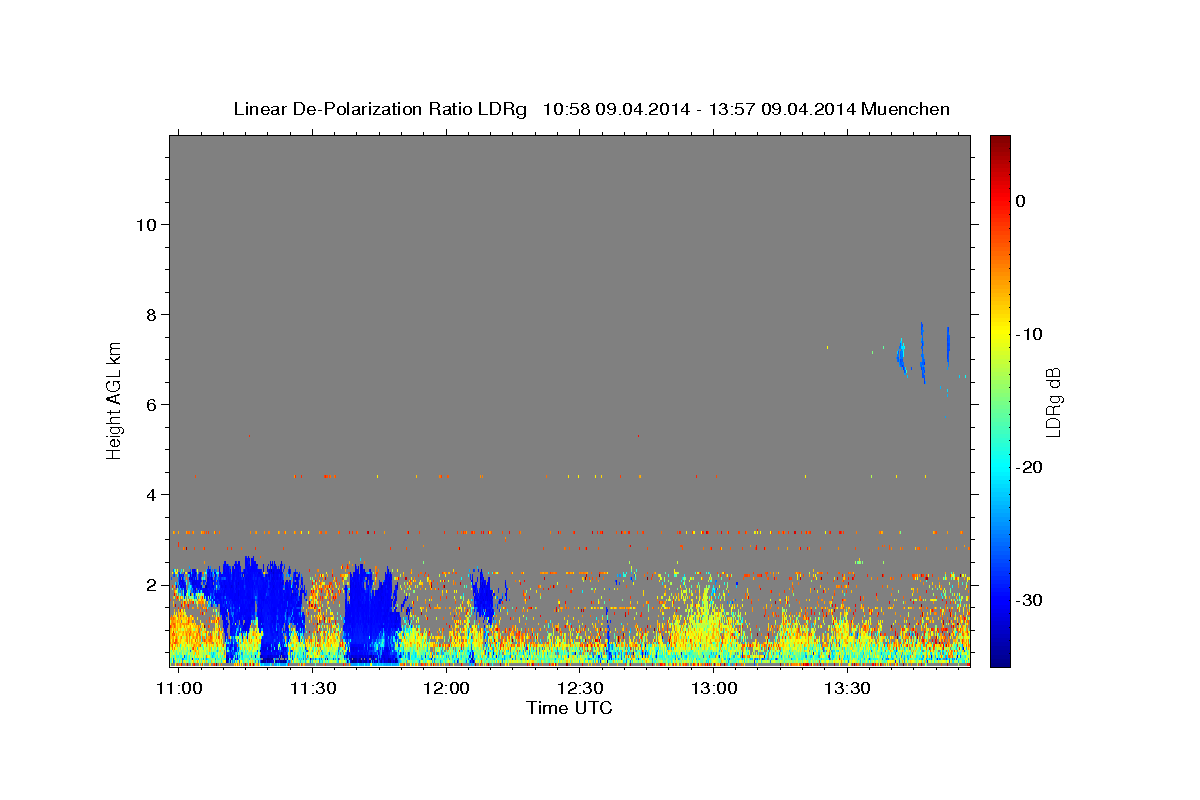Click the colorbar tick label 0
Image resolution: width=1200 pixels, height=800 pixels.
pyautogui.click(x=1021, y=201)
